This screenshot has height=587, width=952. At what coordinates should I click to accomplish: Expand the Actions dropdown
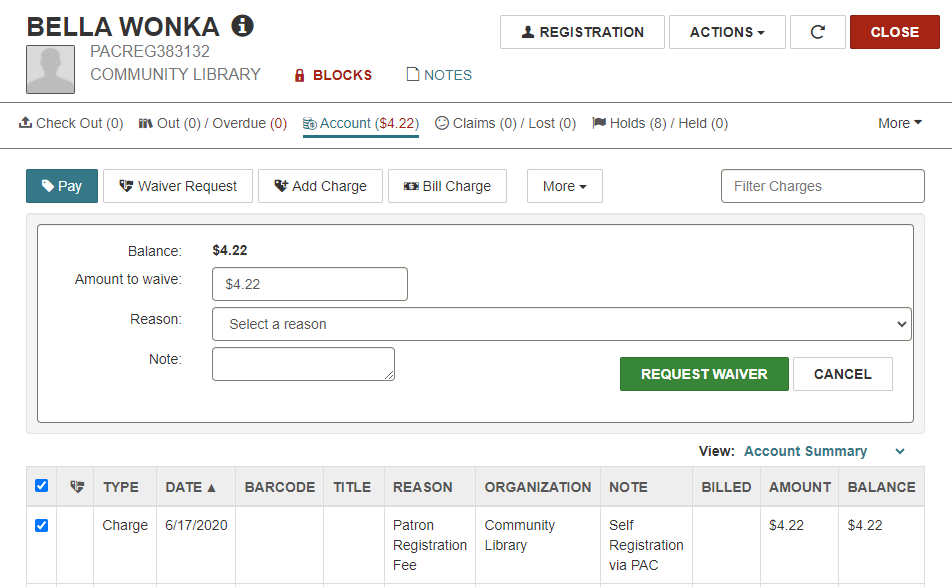(727, 32)
